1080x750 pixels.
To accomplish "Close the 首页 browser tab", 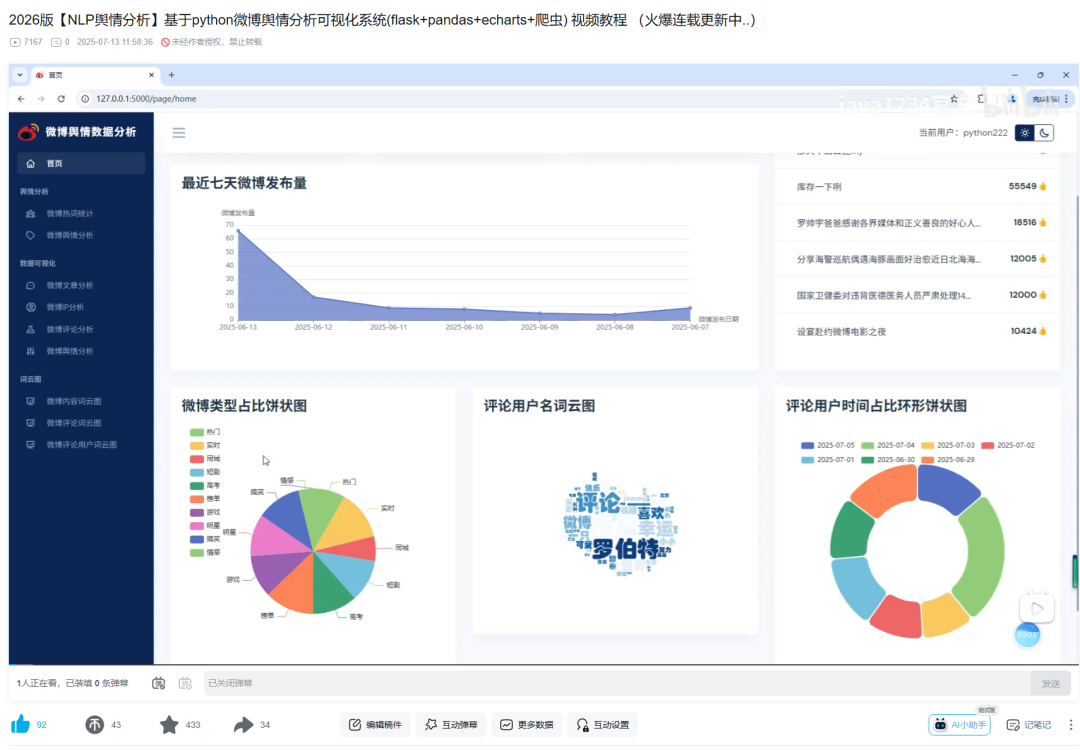I will pyautogui.click(x=152, y=74).
